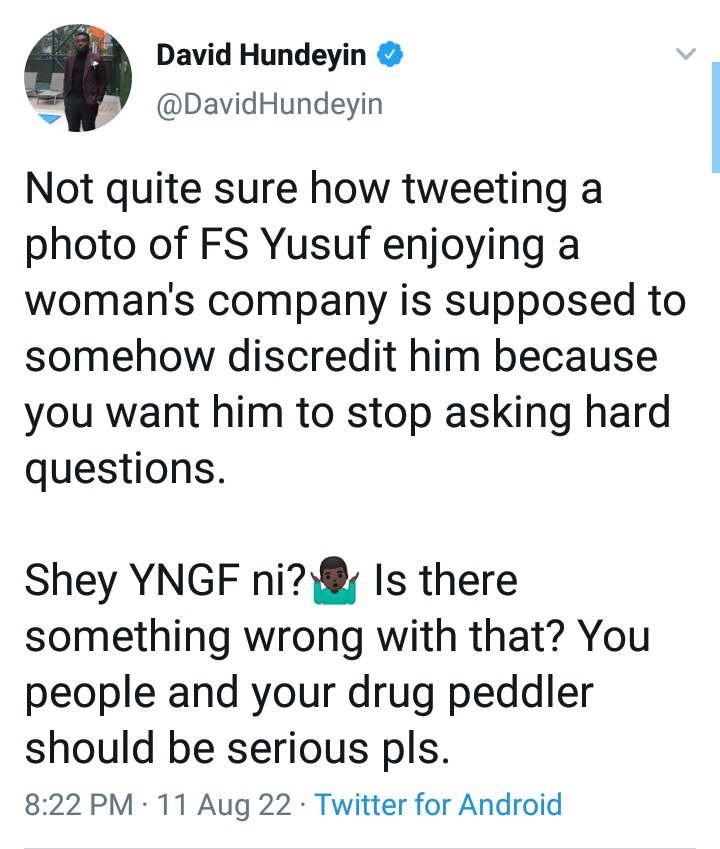This screenshot has height=849, width=720.
Task: Click the caret icon near the top right corner
Action: (x=684, y=52)
